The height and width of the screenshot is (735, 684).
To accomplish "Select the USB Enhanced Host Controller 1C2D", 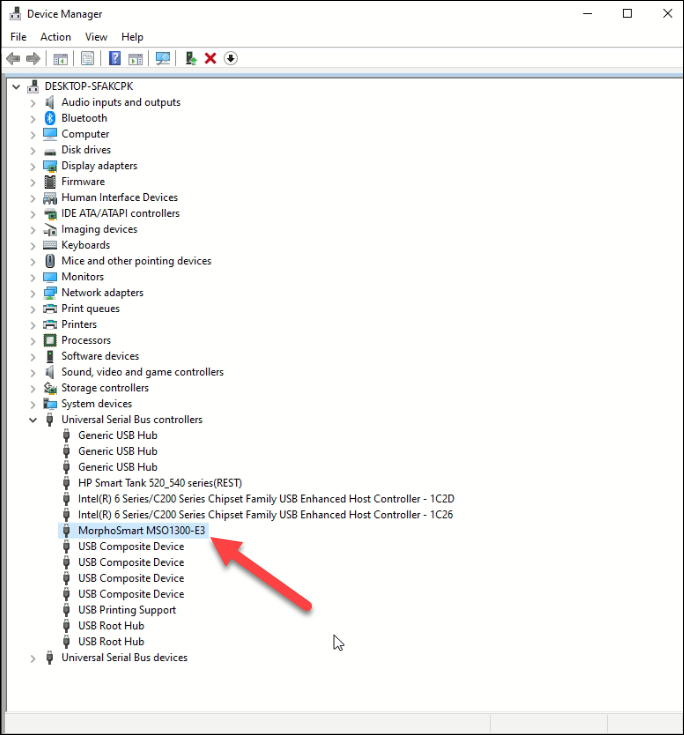I will 266,499.
